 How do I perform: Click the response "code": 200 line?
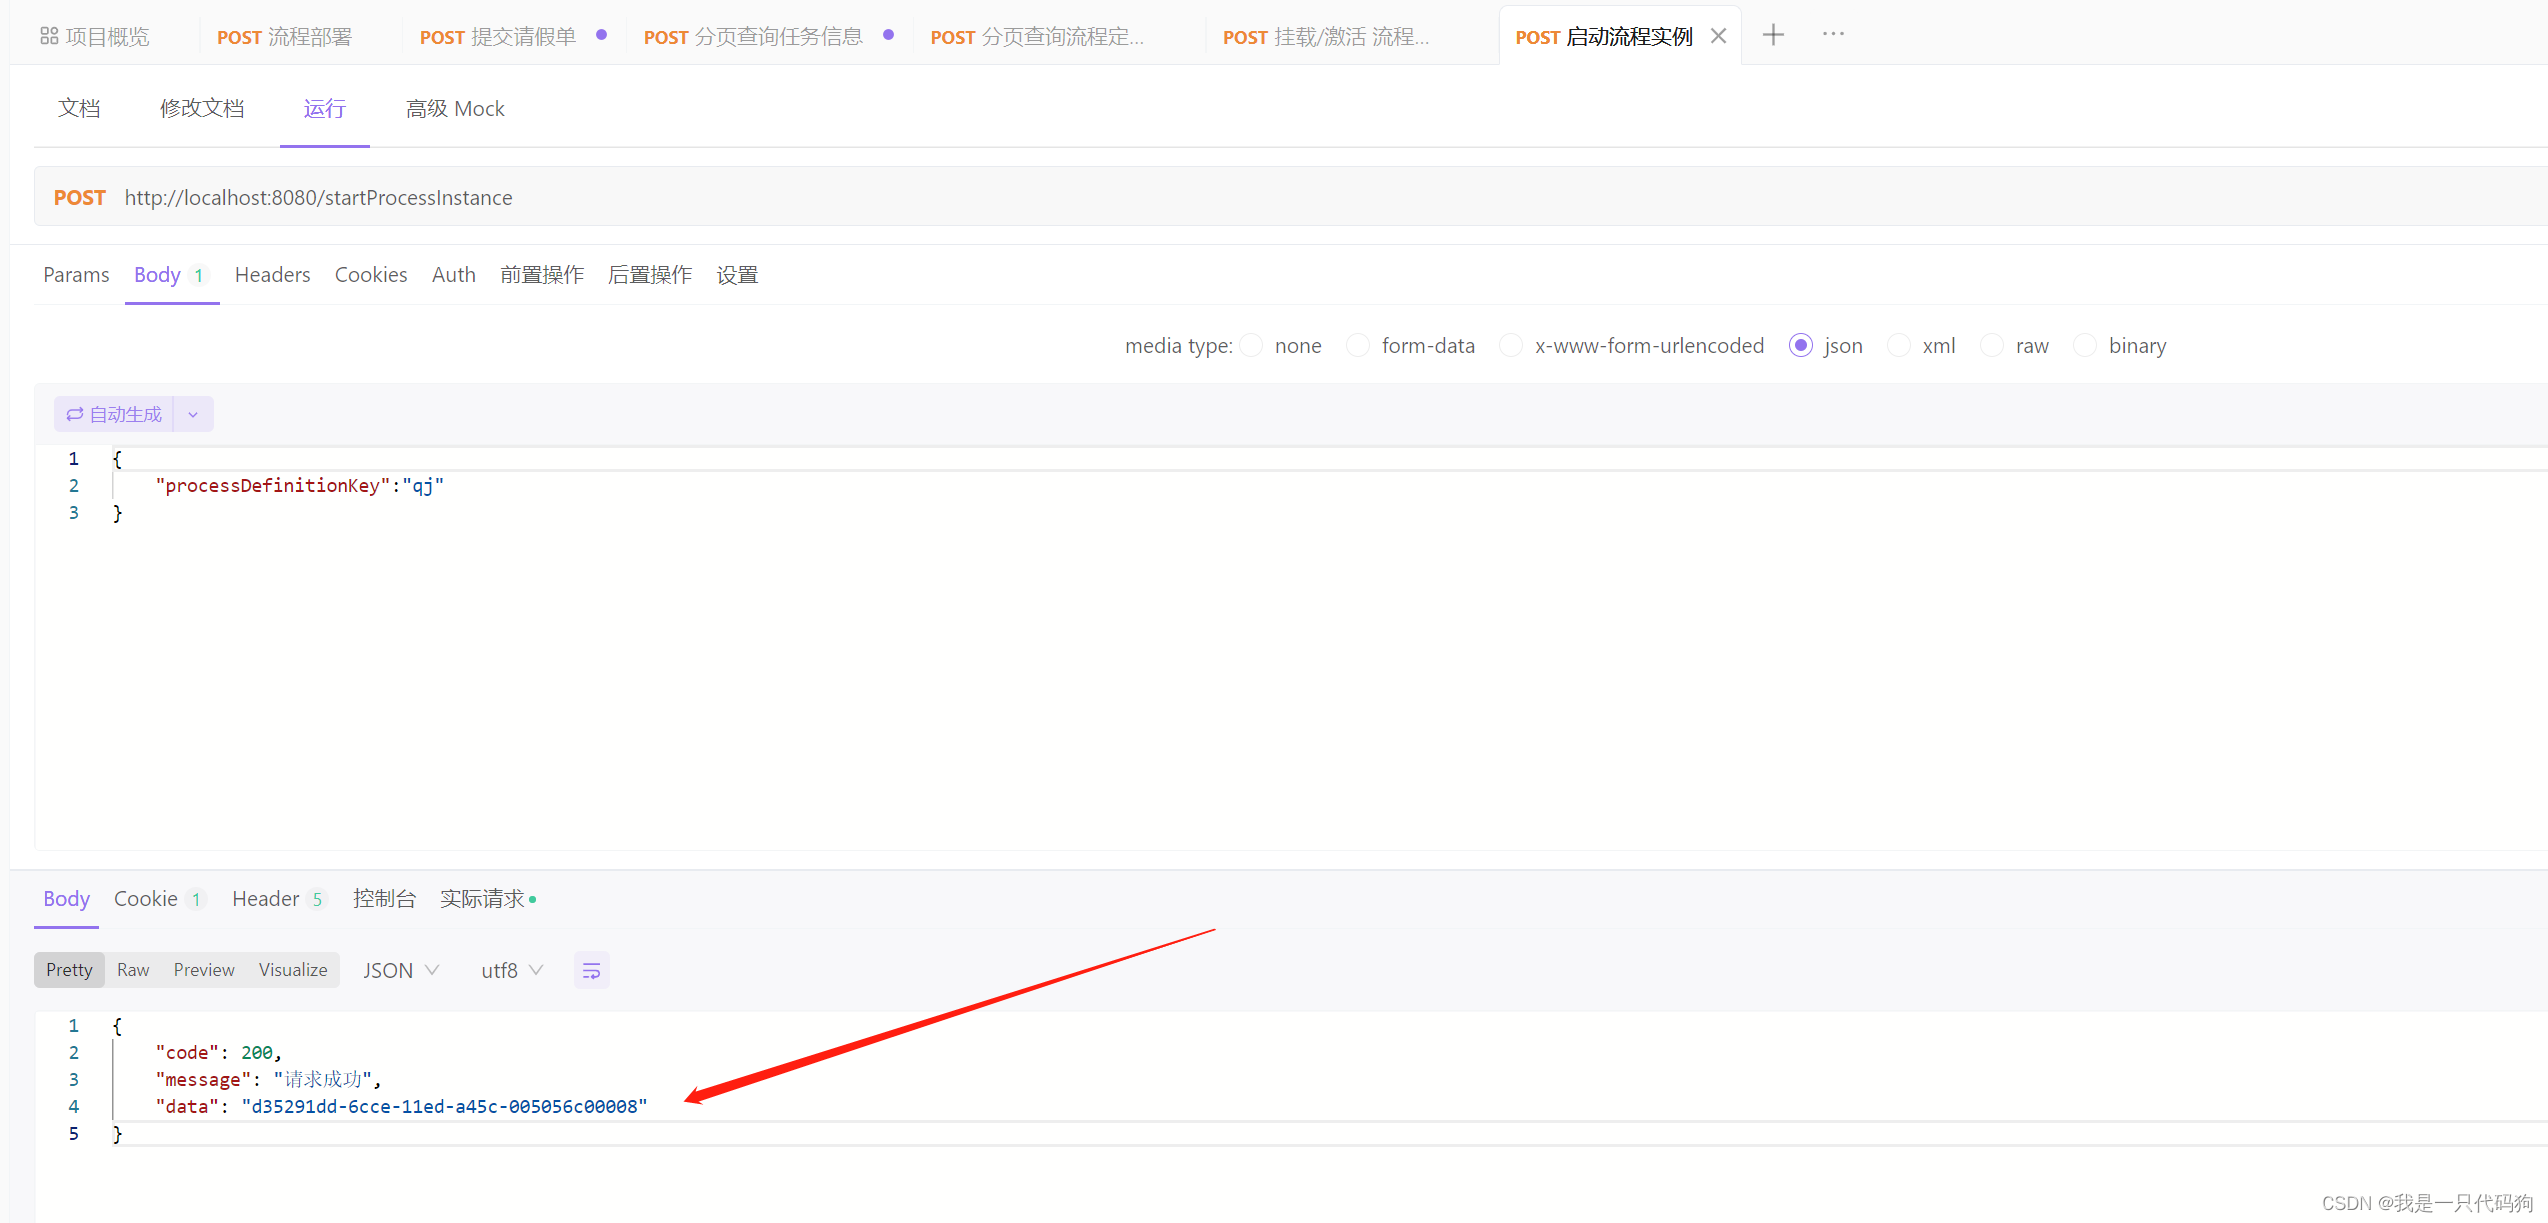pyautogui.click(x=218, y=1052)
